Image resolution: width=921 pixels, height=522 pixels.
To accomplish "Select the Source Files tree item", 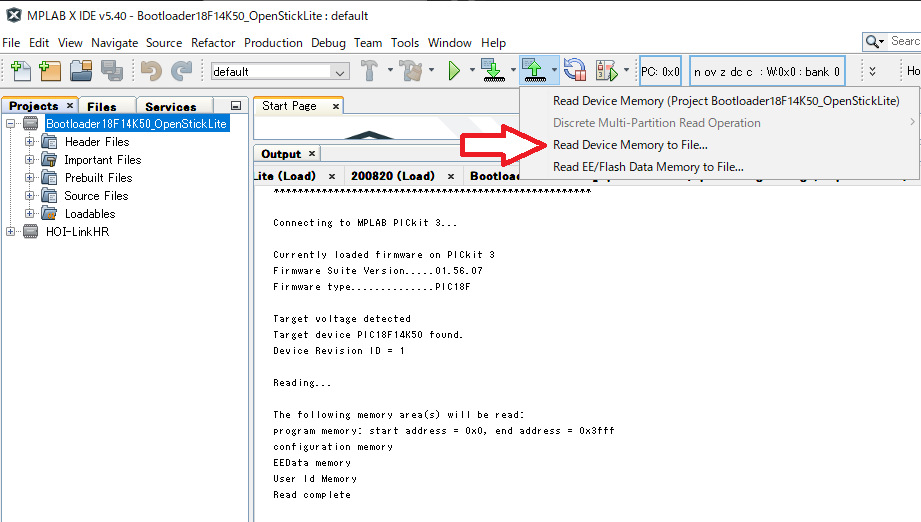I will coord(96,196).
